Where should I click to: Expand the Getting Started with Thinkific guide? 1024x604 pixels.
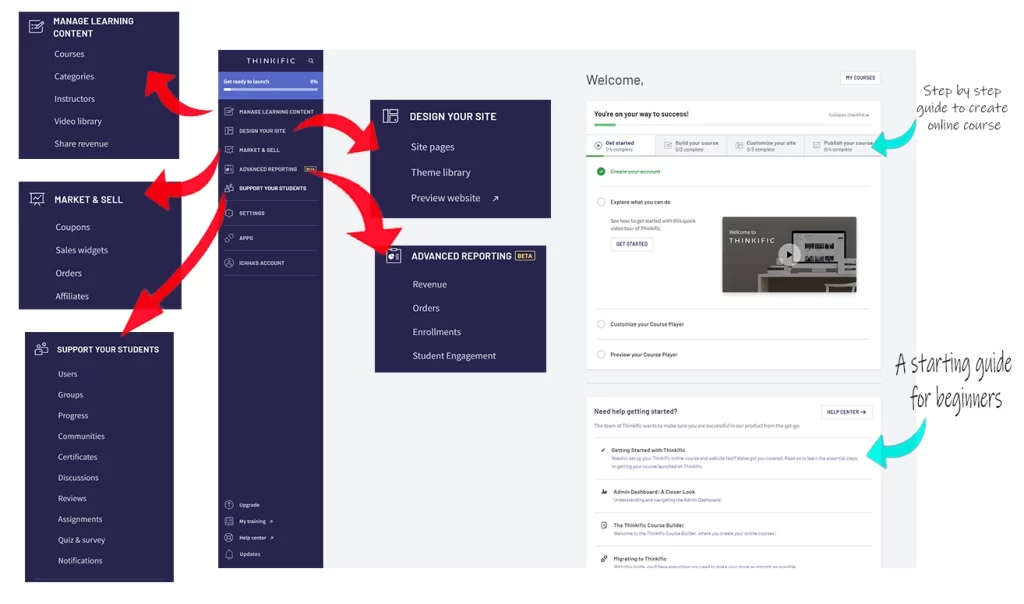click(649, 450)
